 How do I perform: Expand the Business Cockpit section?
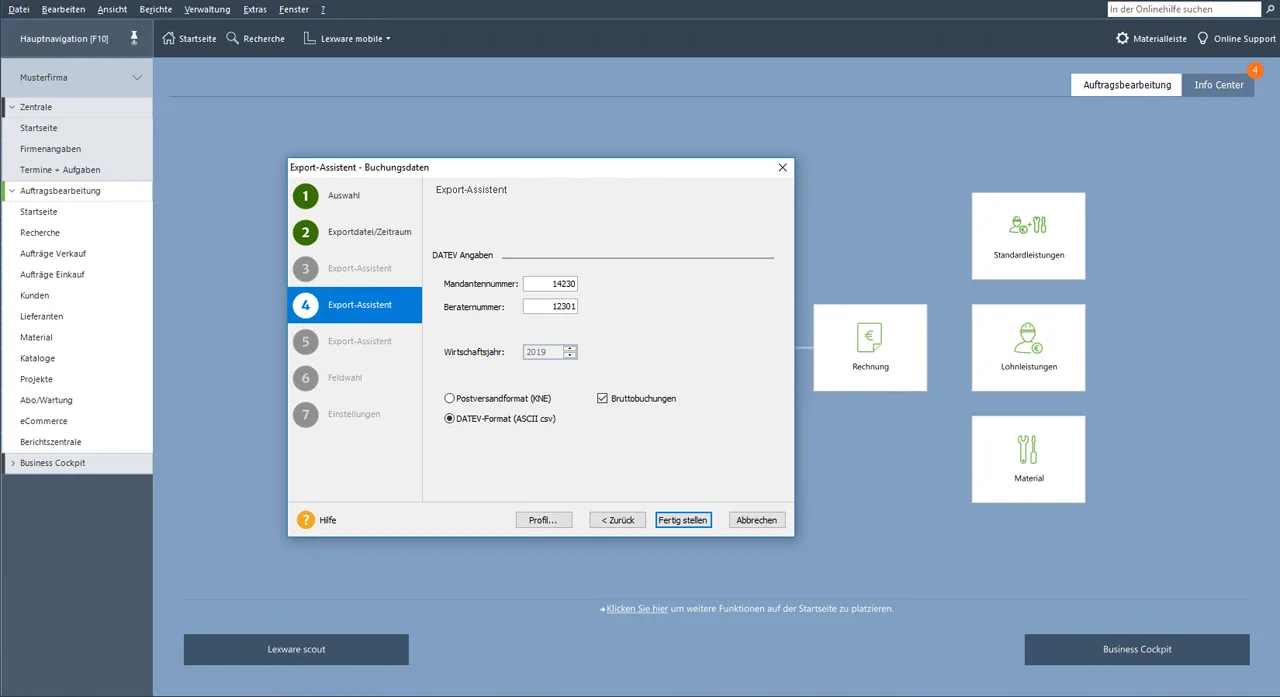point(12,463)
